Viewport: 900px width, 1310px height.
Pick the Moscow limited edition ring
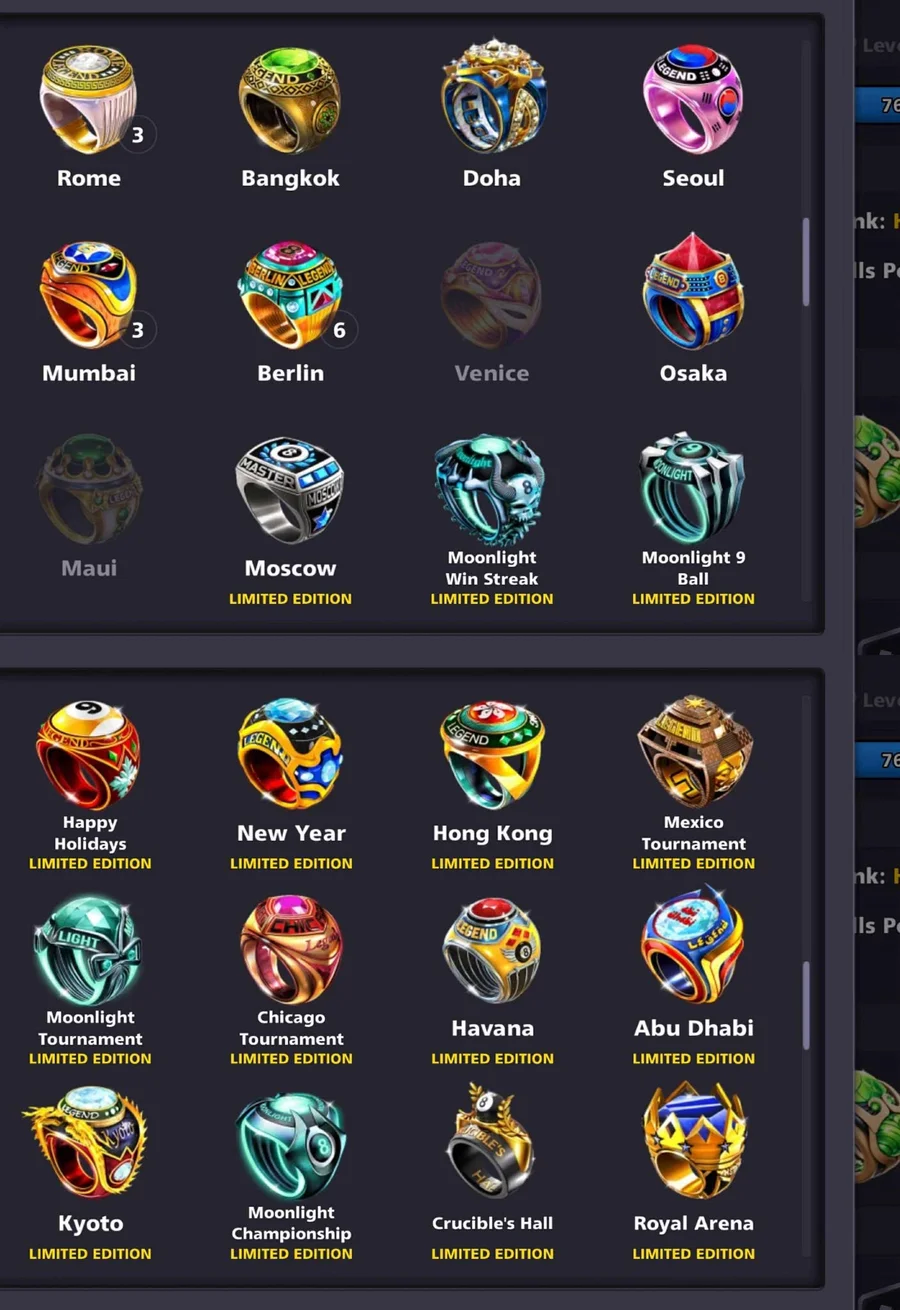pos(290,490)
